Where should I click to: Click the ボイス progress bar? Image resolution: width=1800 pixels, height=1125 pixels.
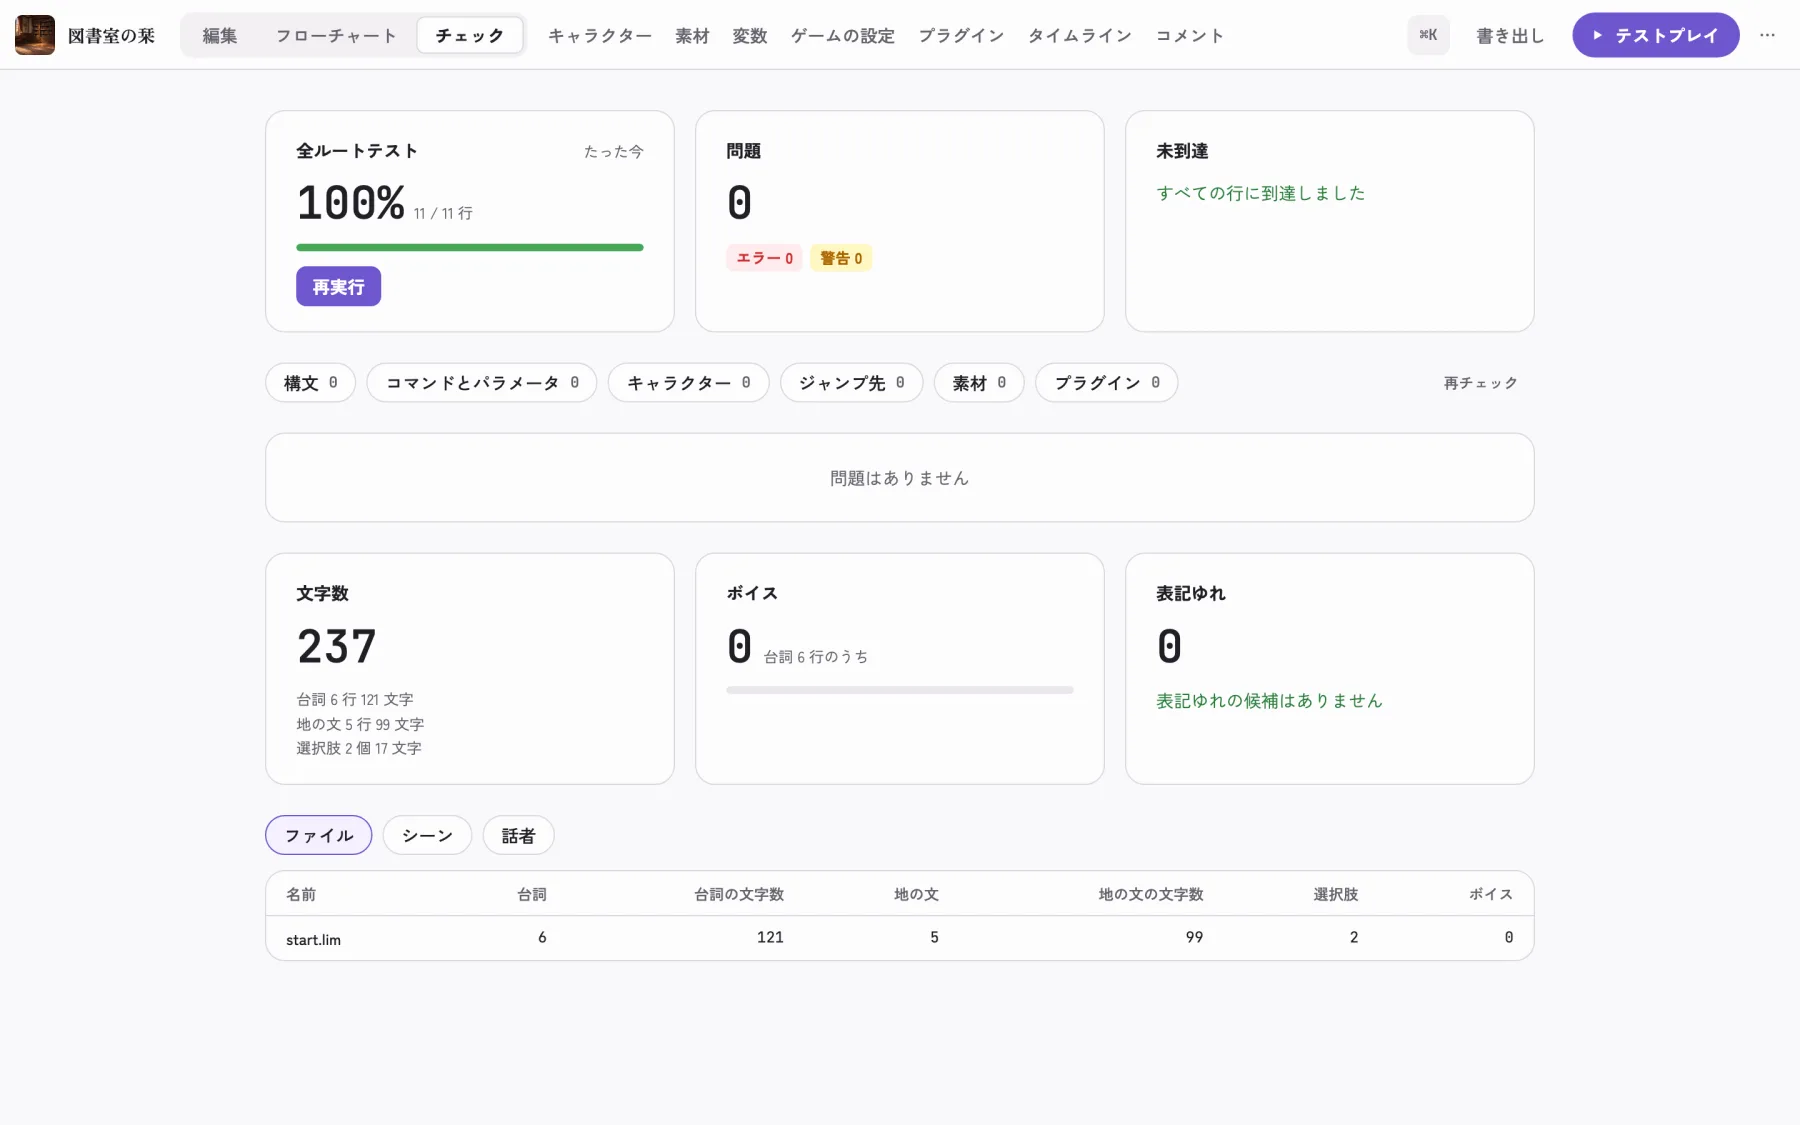pos(900,690)
